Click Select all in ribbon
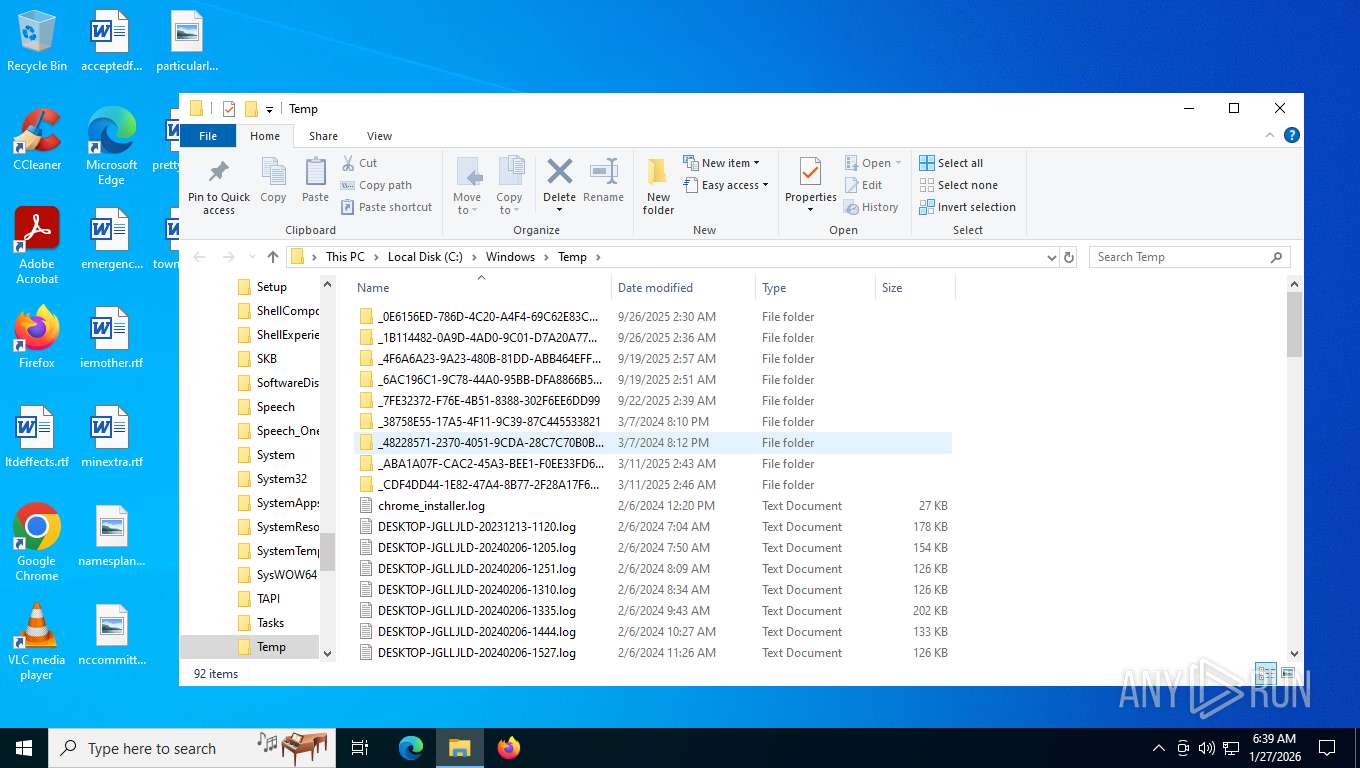The height and width of the screenshot is (768, 1360). (951, 163)
